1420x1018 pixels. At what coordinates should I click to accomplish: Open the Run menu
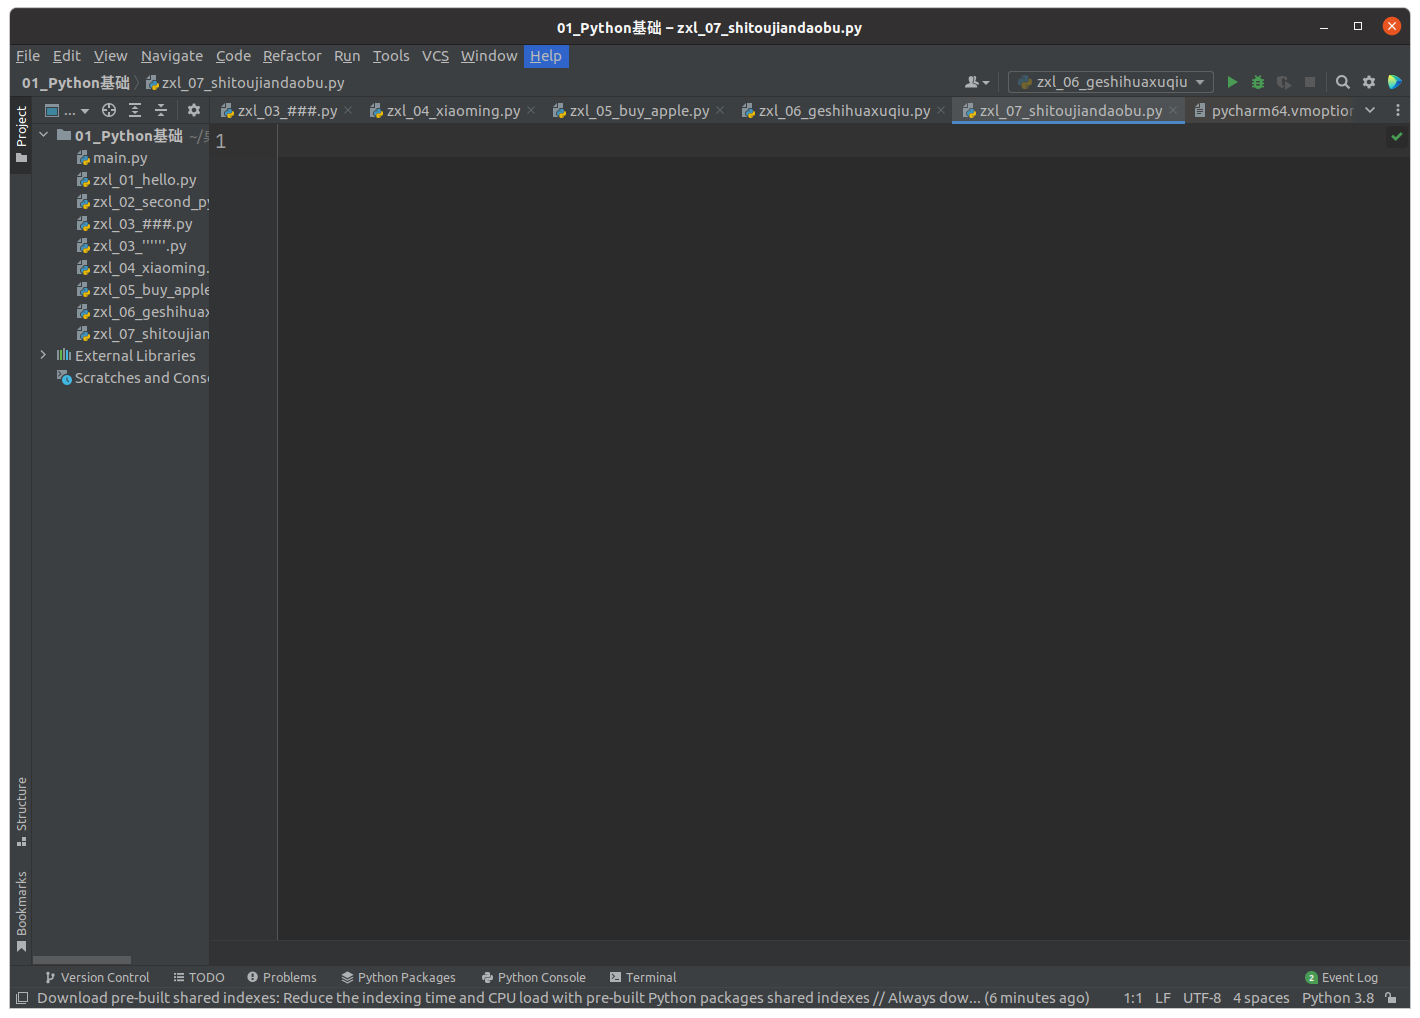[x=347, y=56]
